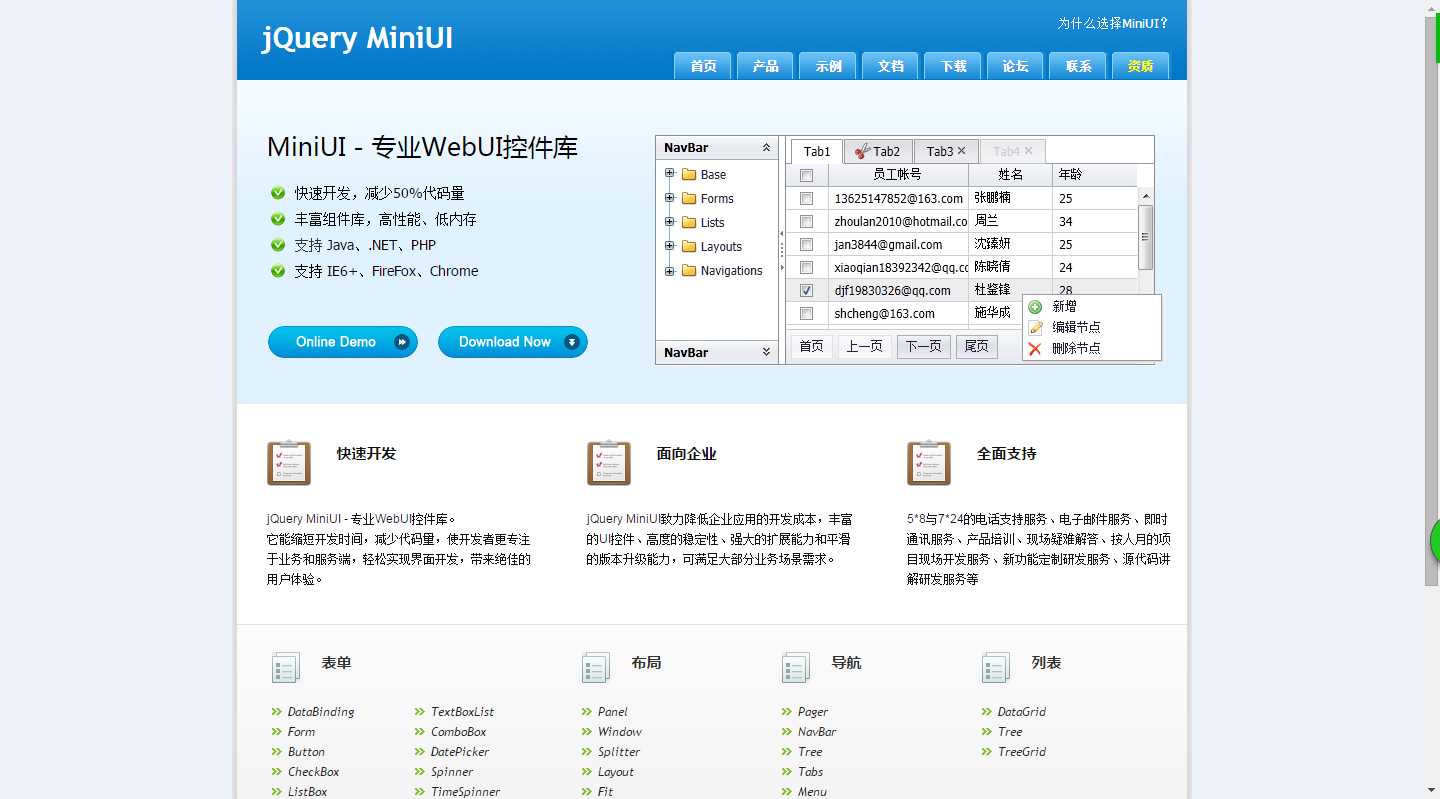Collapse the top NavBar panel chevron

767,148
